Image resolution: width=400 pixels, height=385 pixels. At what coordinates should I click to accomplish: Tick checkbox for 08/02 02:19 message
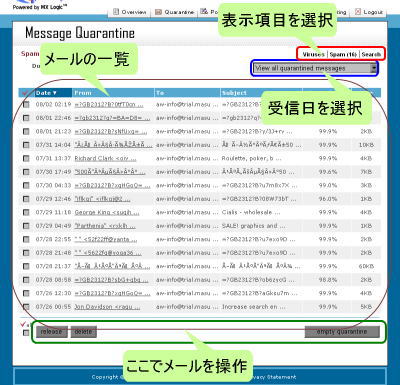26,104
